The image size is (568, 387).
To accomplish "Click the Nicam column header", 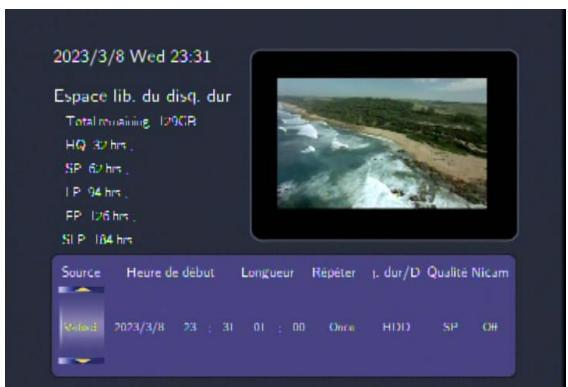I will tap(490, 272).
